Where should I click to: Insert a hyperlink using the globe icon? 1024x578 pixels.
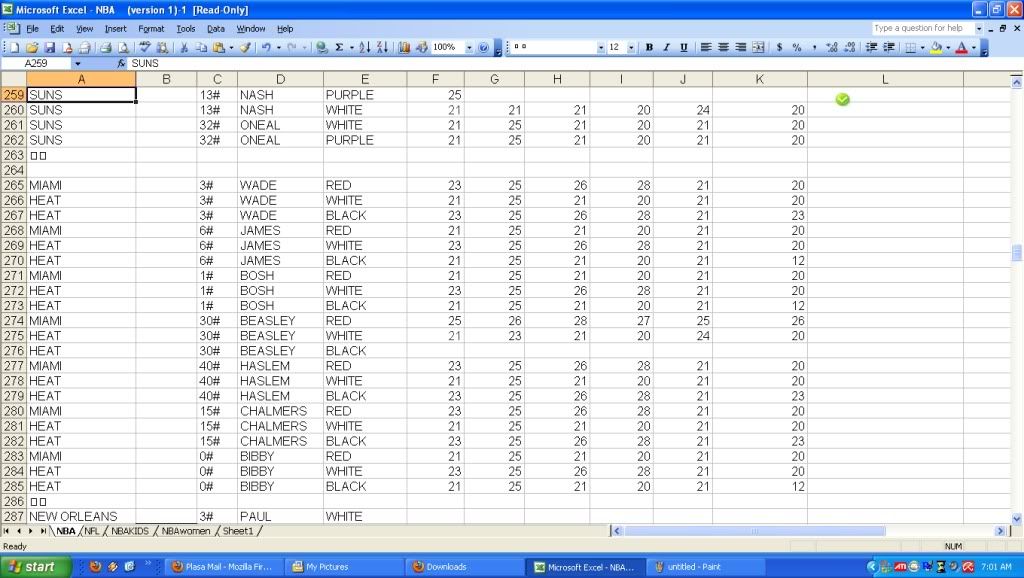[321, 48]
